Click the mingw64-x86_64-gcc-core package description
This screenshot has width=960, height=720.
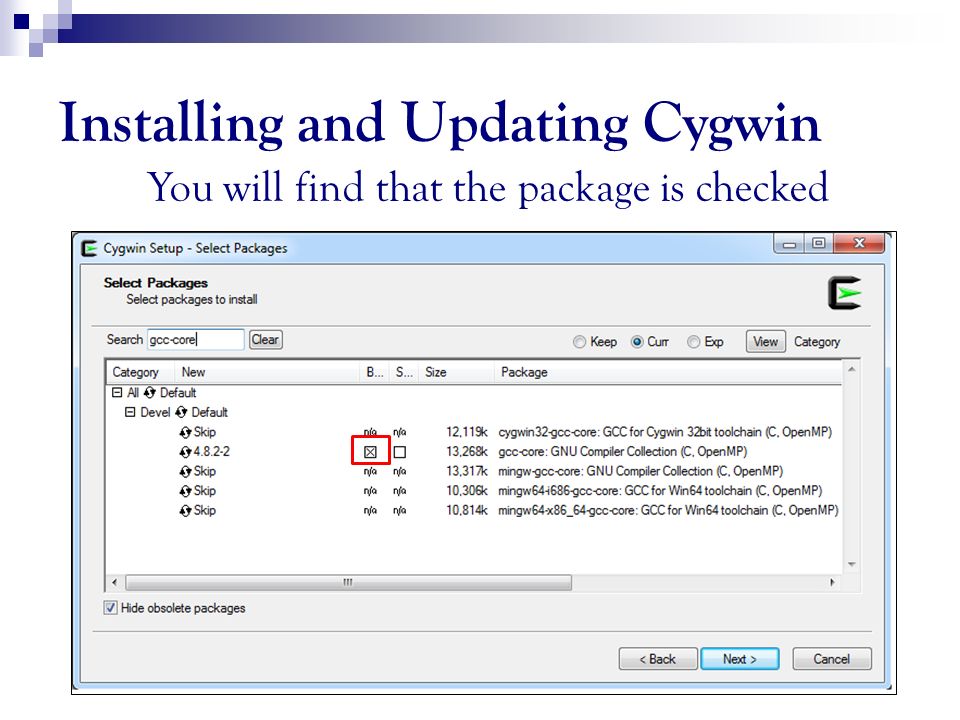pos(668,511)
